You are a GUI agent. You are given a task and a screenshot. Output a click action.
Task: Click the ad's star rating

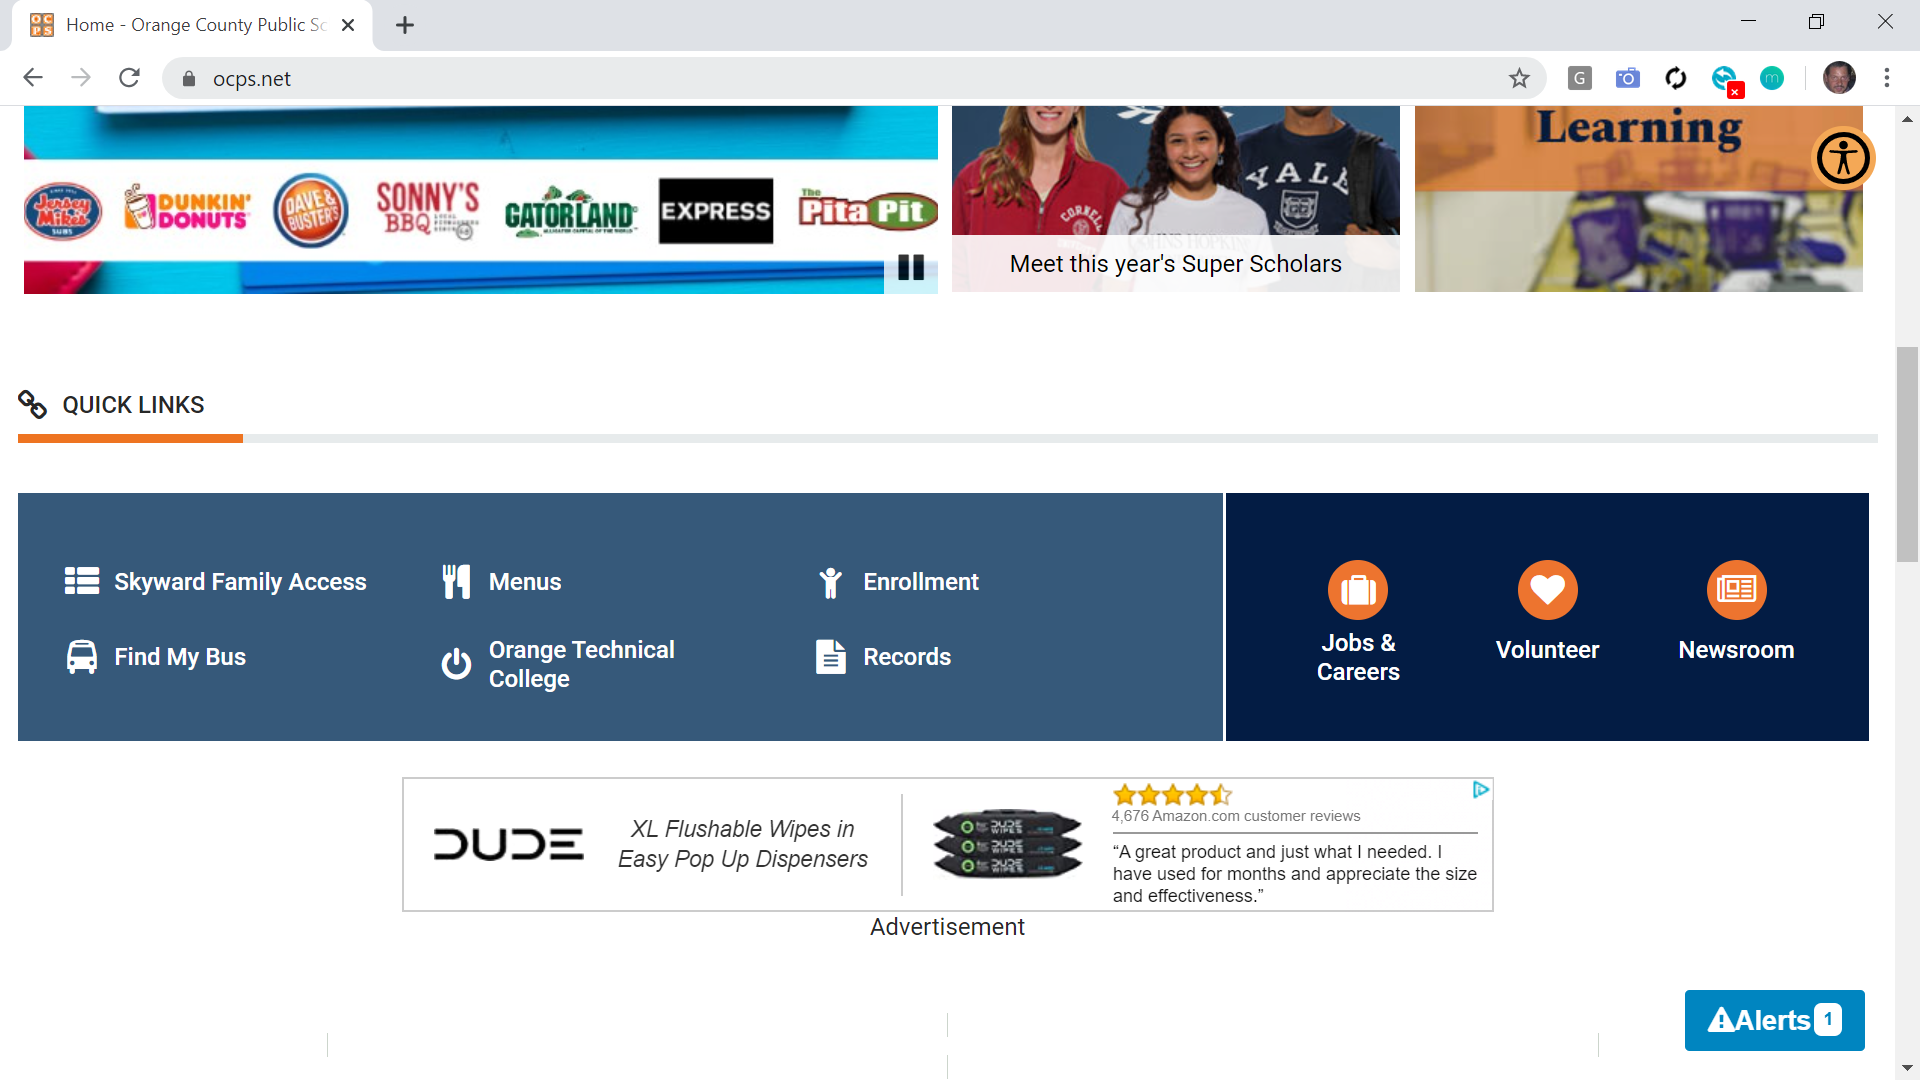pyautogui.click(x=1172, y=795)
